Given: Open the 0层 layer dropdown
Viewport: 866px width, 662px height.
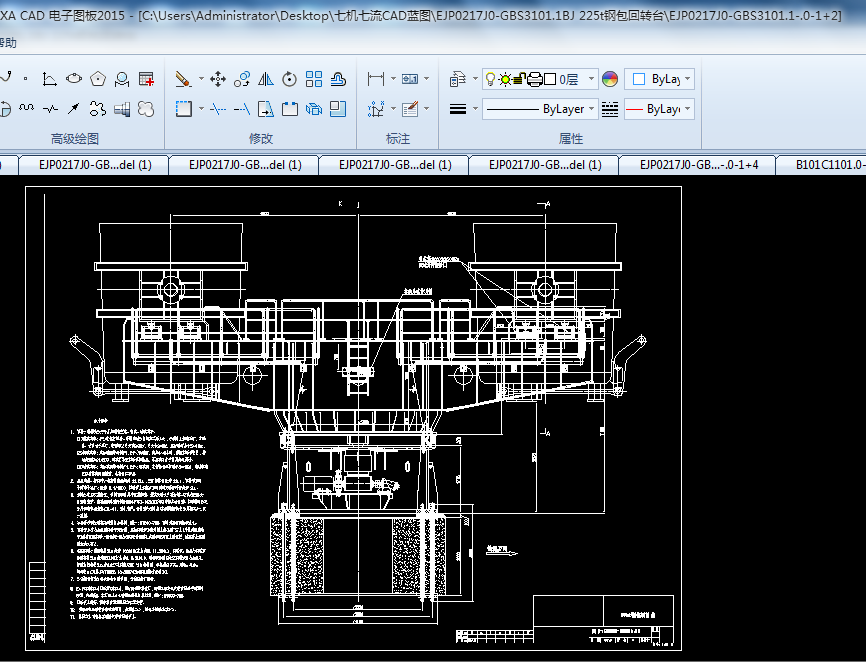Looking at the screenshot, I should [x=591, y=79].
